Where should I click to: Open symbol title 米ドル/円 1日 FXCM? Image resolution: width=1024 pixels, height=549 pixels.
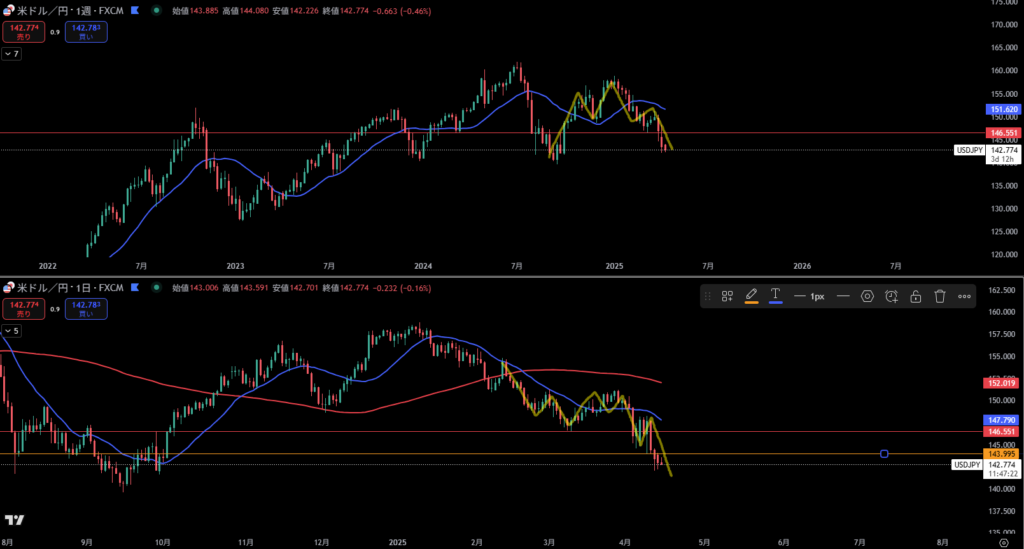(x=70, y=288)
